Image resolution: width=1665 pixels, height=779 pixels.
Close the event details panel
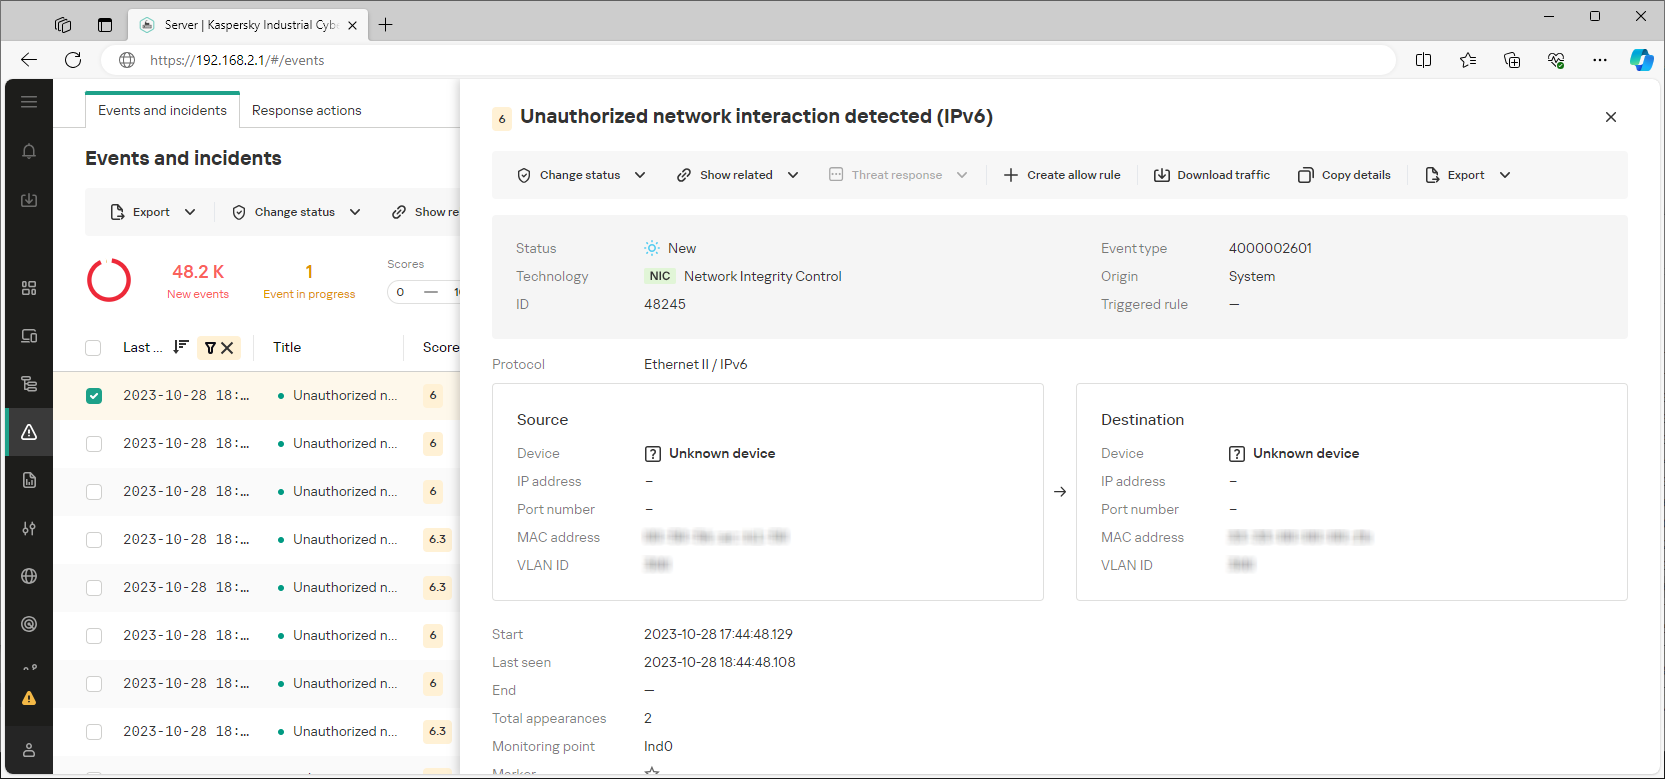[1610, 117]
